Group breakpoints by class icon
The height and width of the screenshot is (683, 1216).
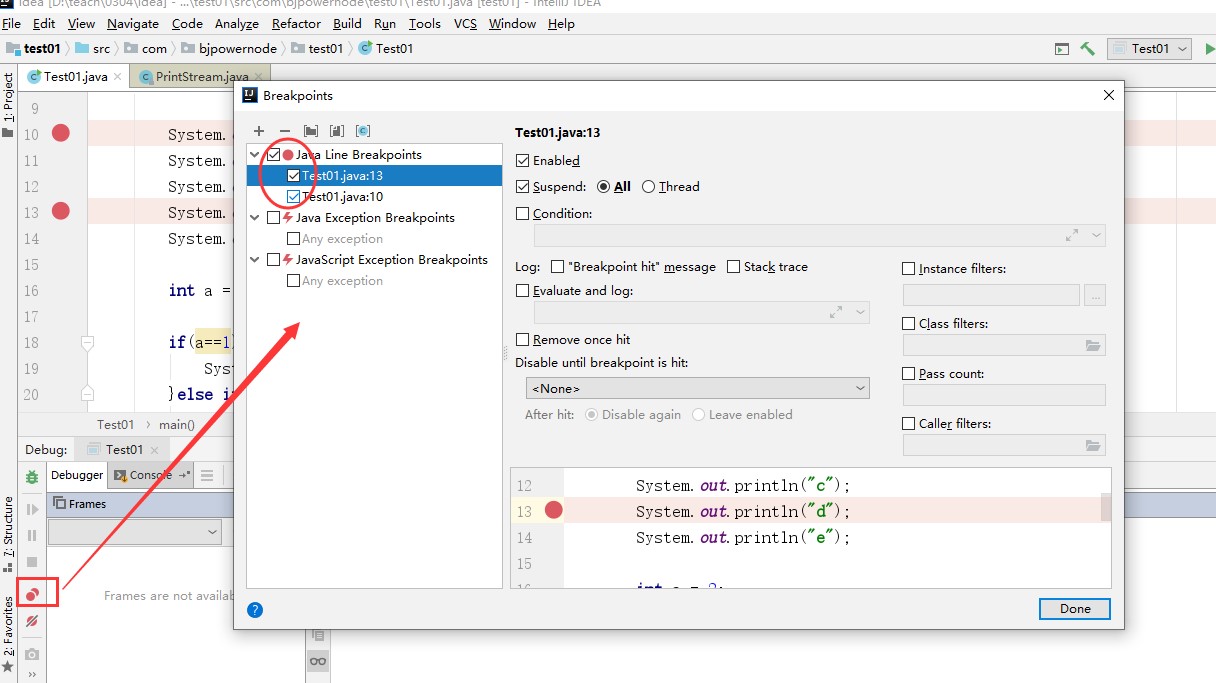click(x=363, y=131)
